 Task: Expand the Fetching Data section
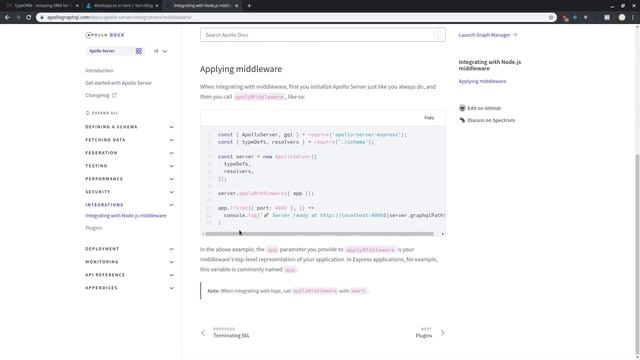129,140
